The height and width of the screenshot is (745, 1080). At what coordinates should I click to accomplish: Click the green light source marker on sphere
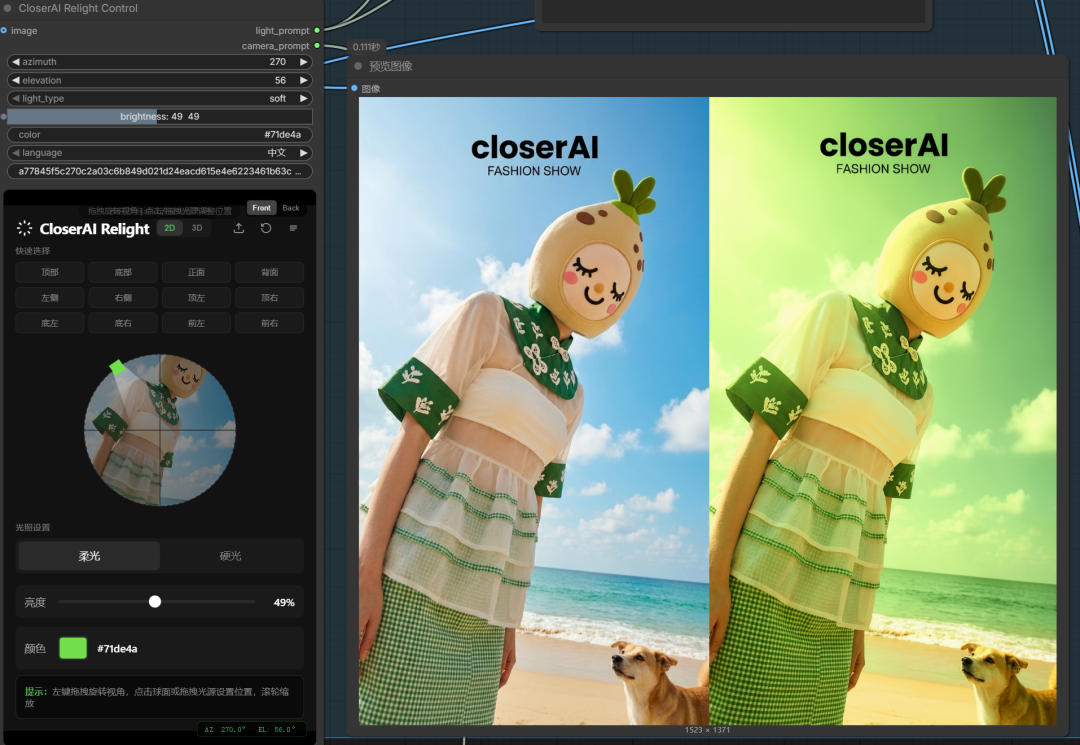coord(118,367)
